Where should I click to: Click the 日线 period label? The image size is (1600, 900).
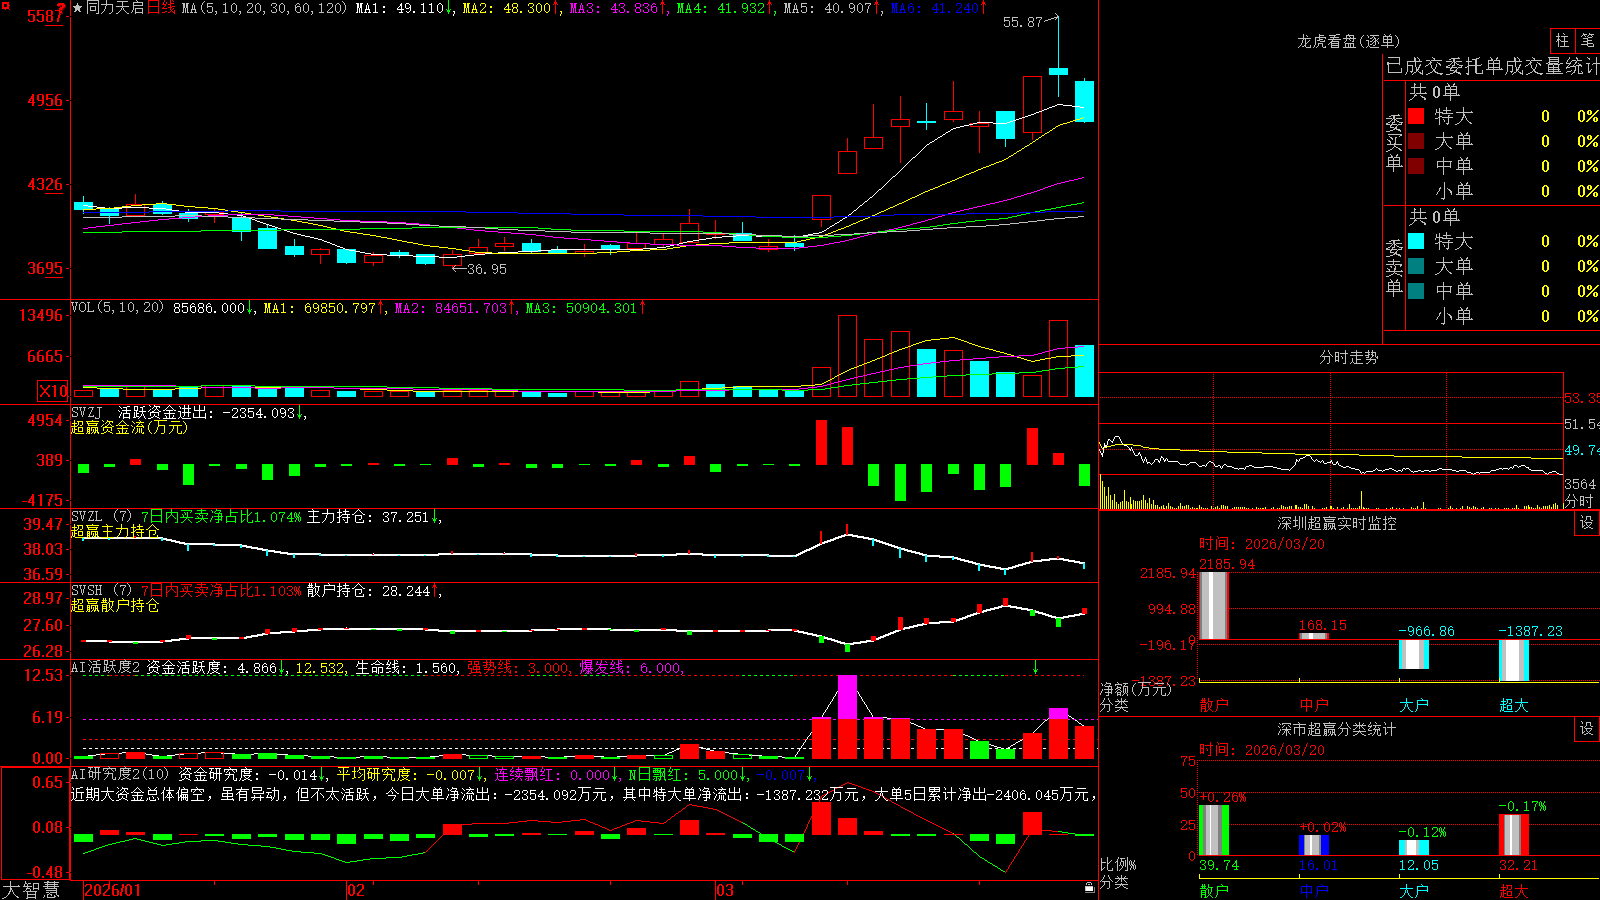tap(161, 8)
